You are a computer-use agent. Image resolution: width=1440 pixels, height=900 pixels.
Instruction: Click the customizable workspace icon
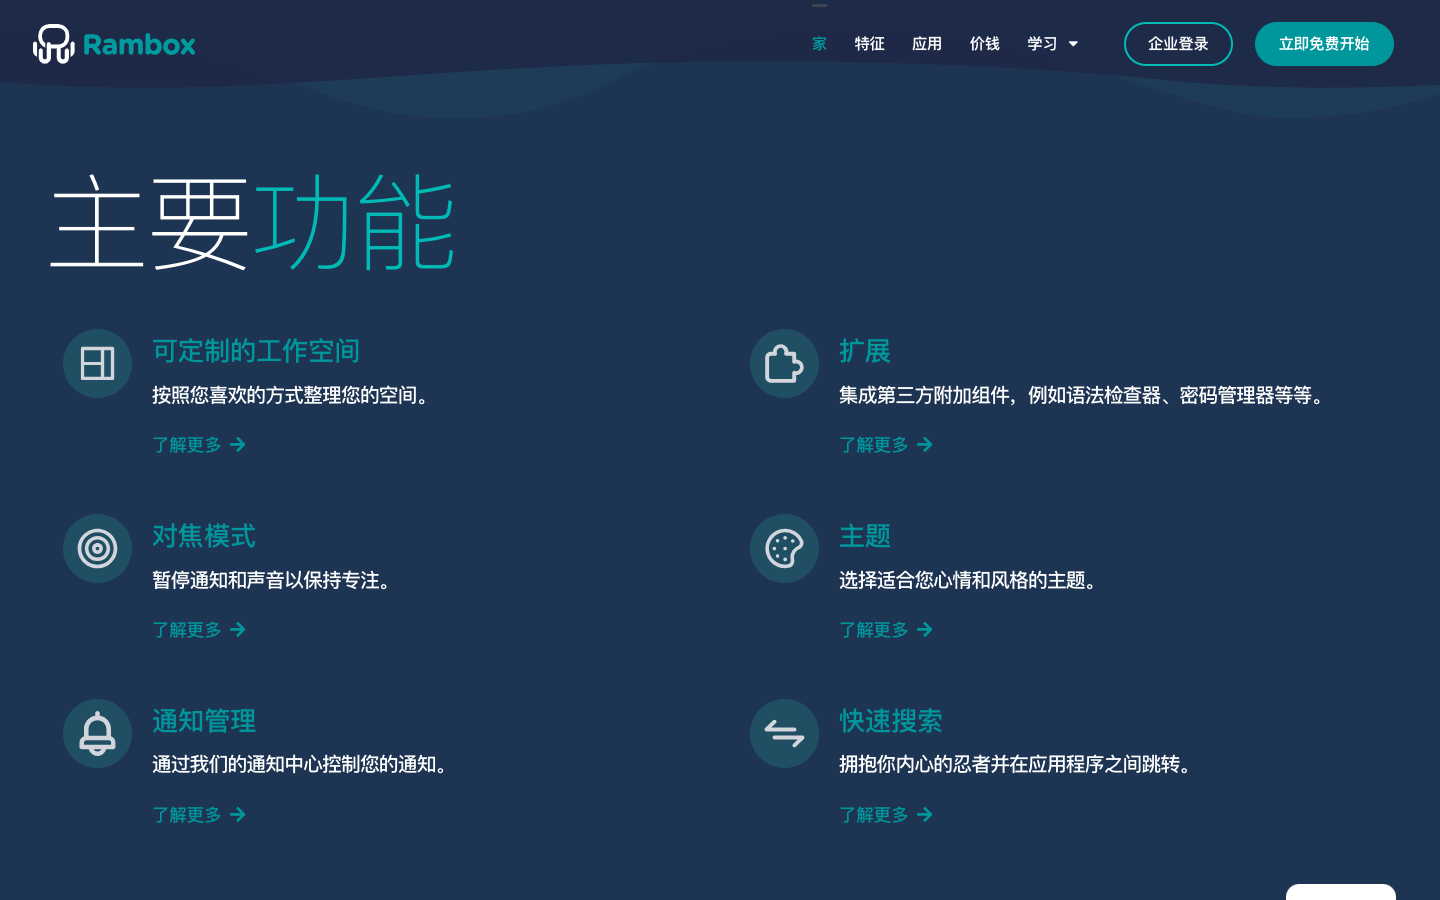(97, 363)
